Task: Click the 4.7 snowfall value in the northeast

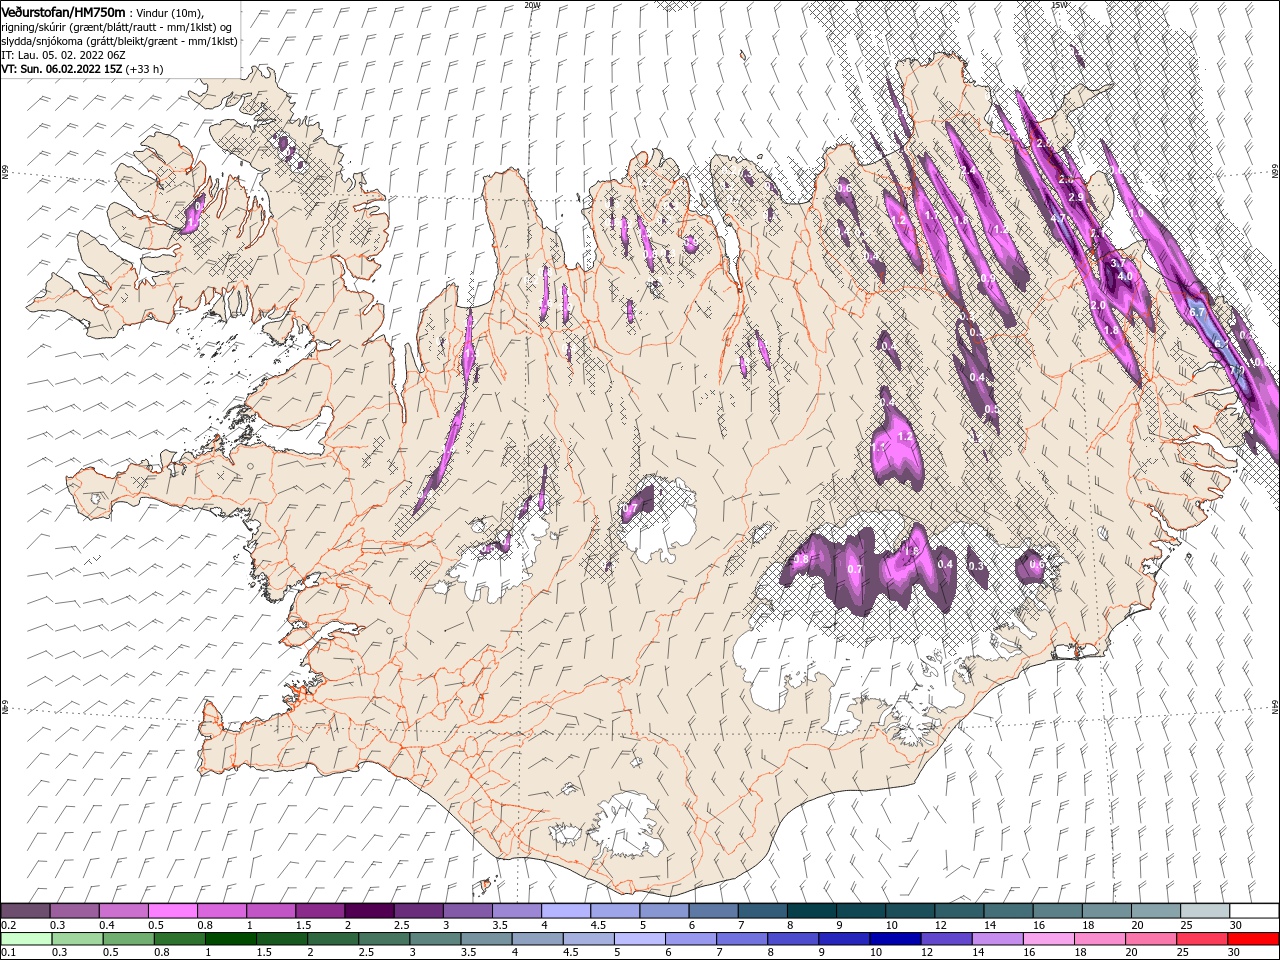Action: (x=1058, y=217)
